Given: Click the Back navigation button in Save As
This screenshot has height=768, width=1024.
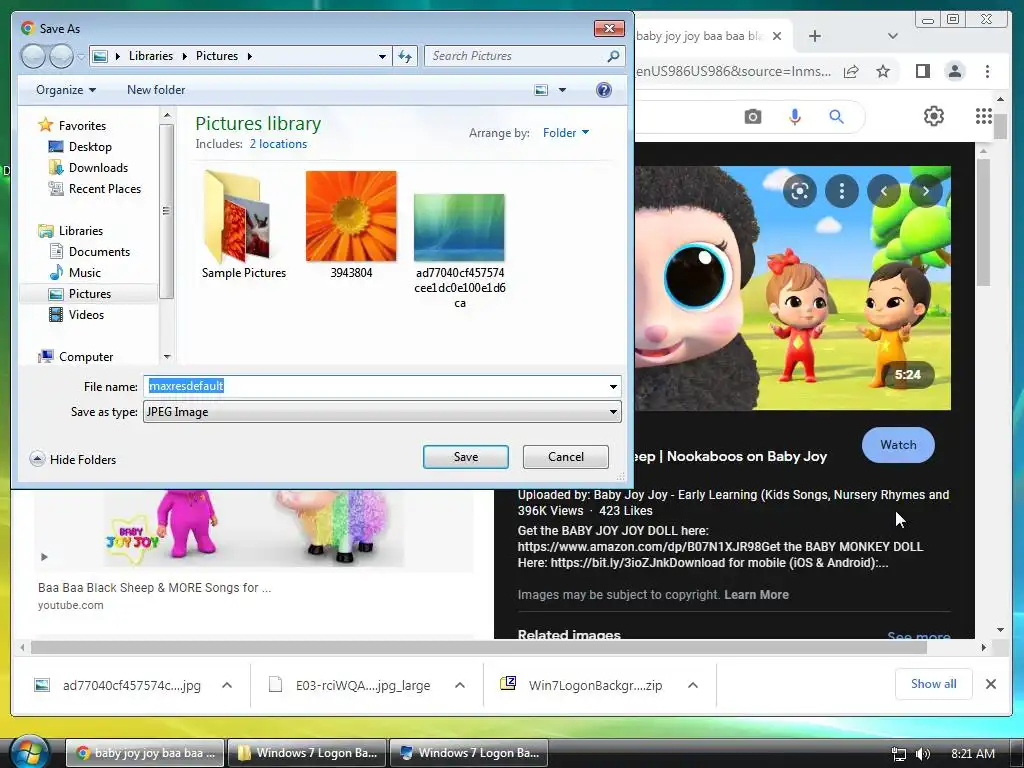Looking at the screenshot, I should 33,56.
